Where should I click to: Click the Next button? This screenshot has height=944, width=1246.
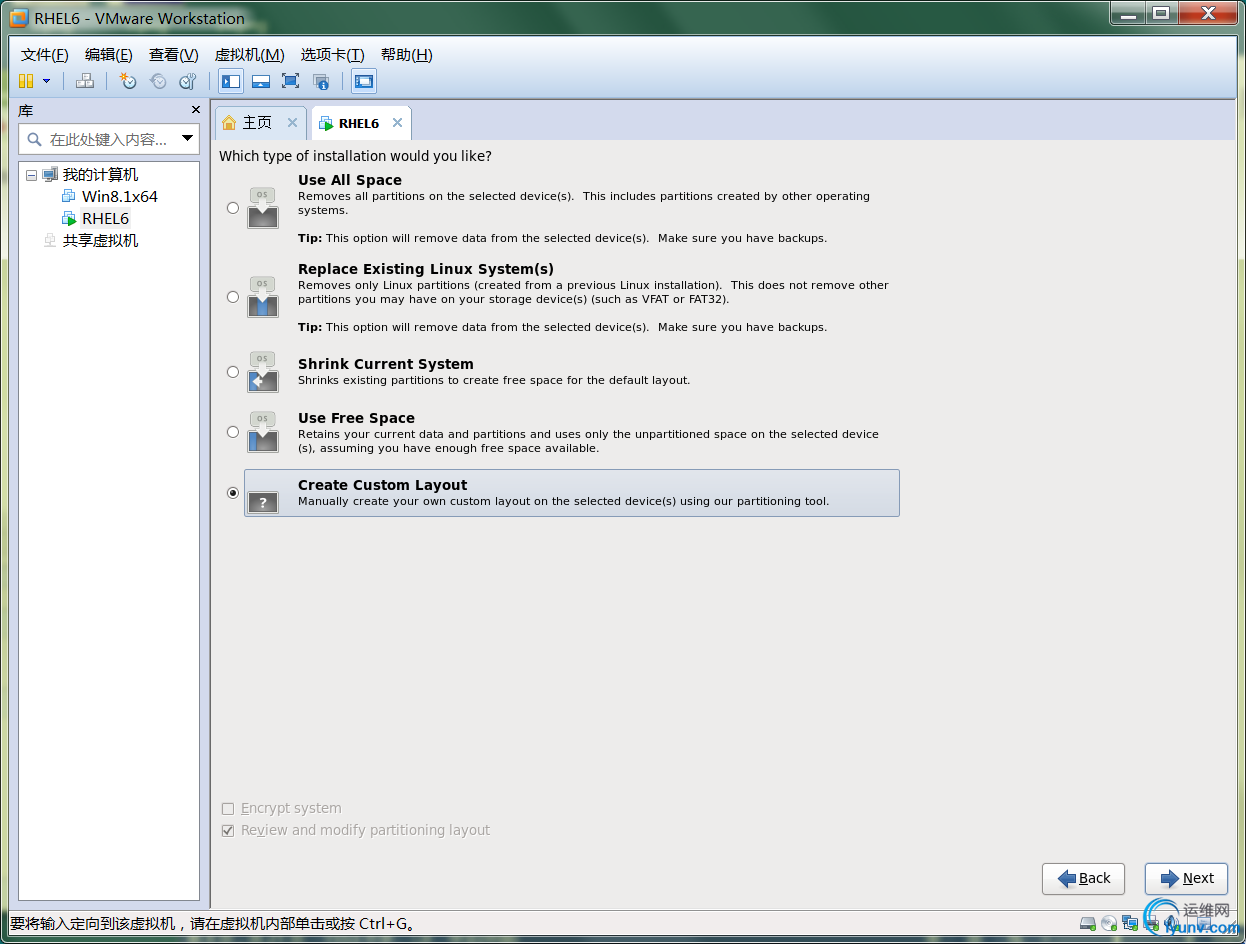(1186, 879)
